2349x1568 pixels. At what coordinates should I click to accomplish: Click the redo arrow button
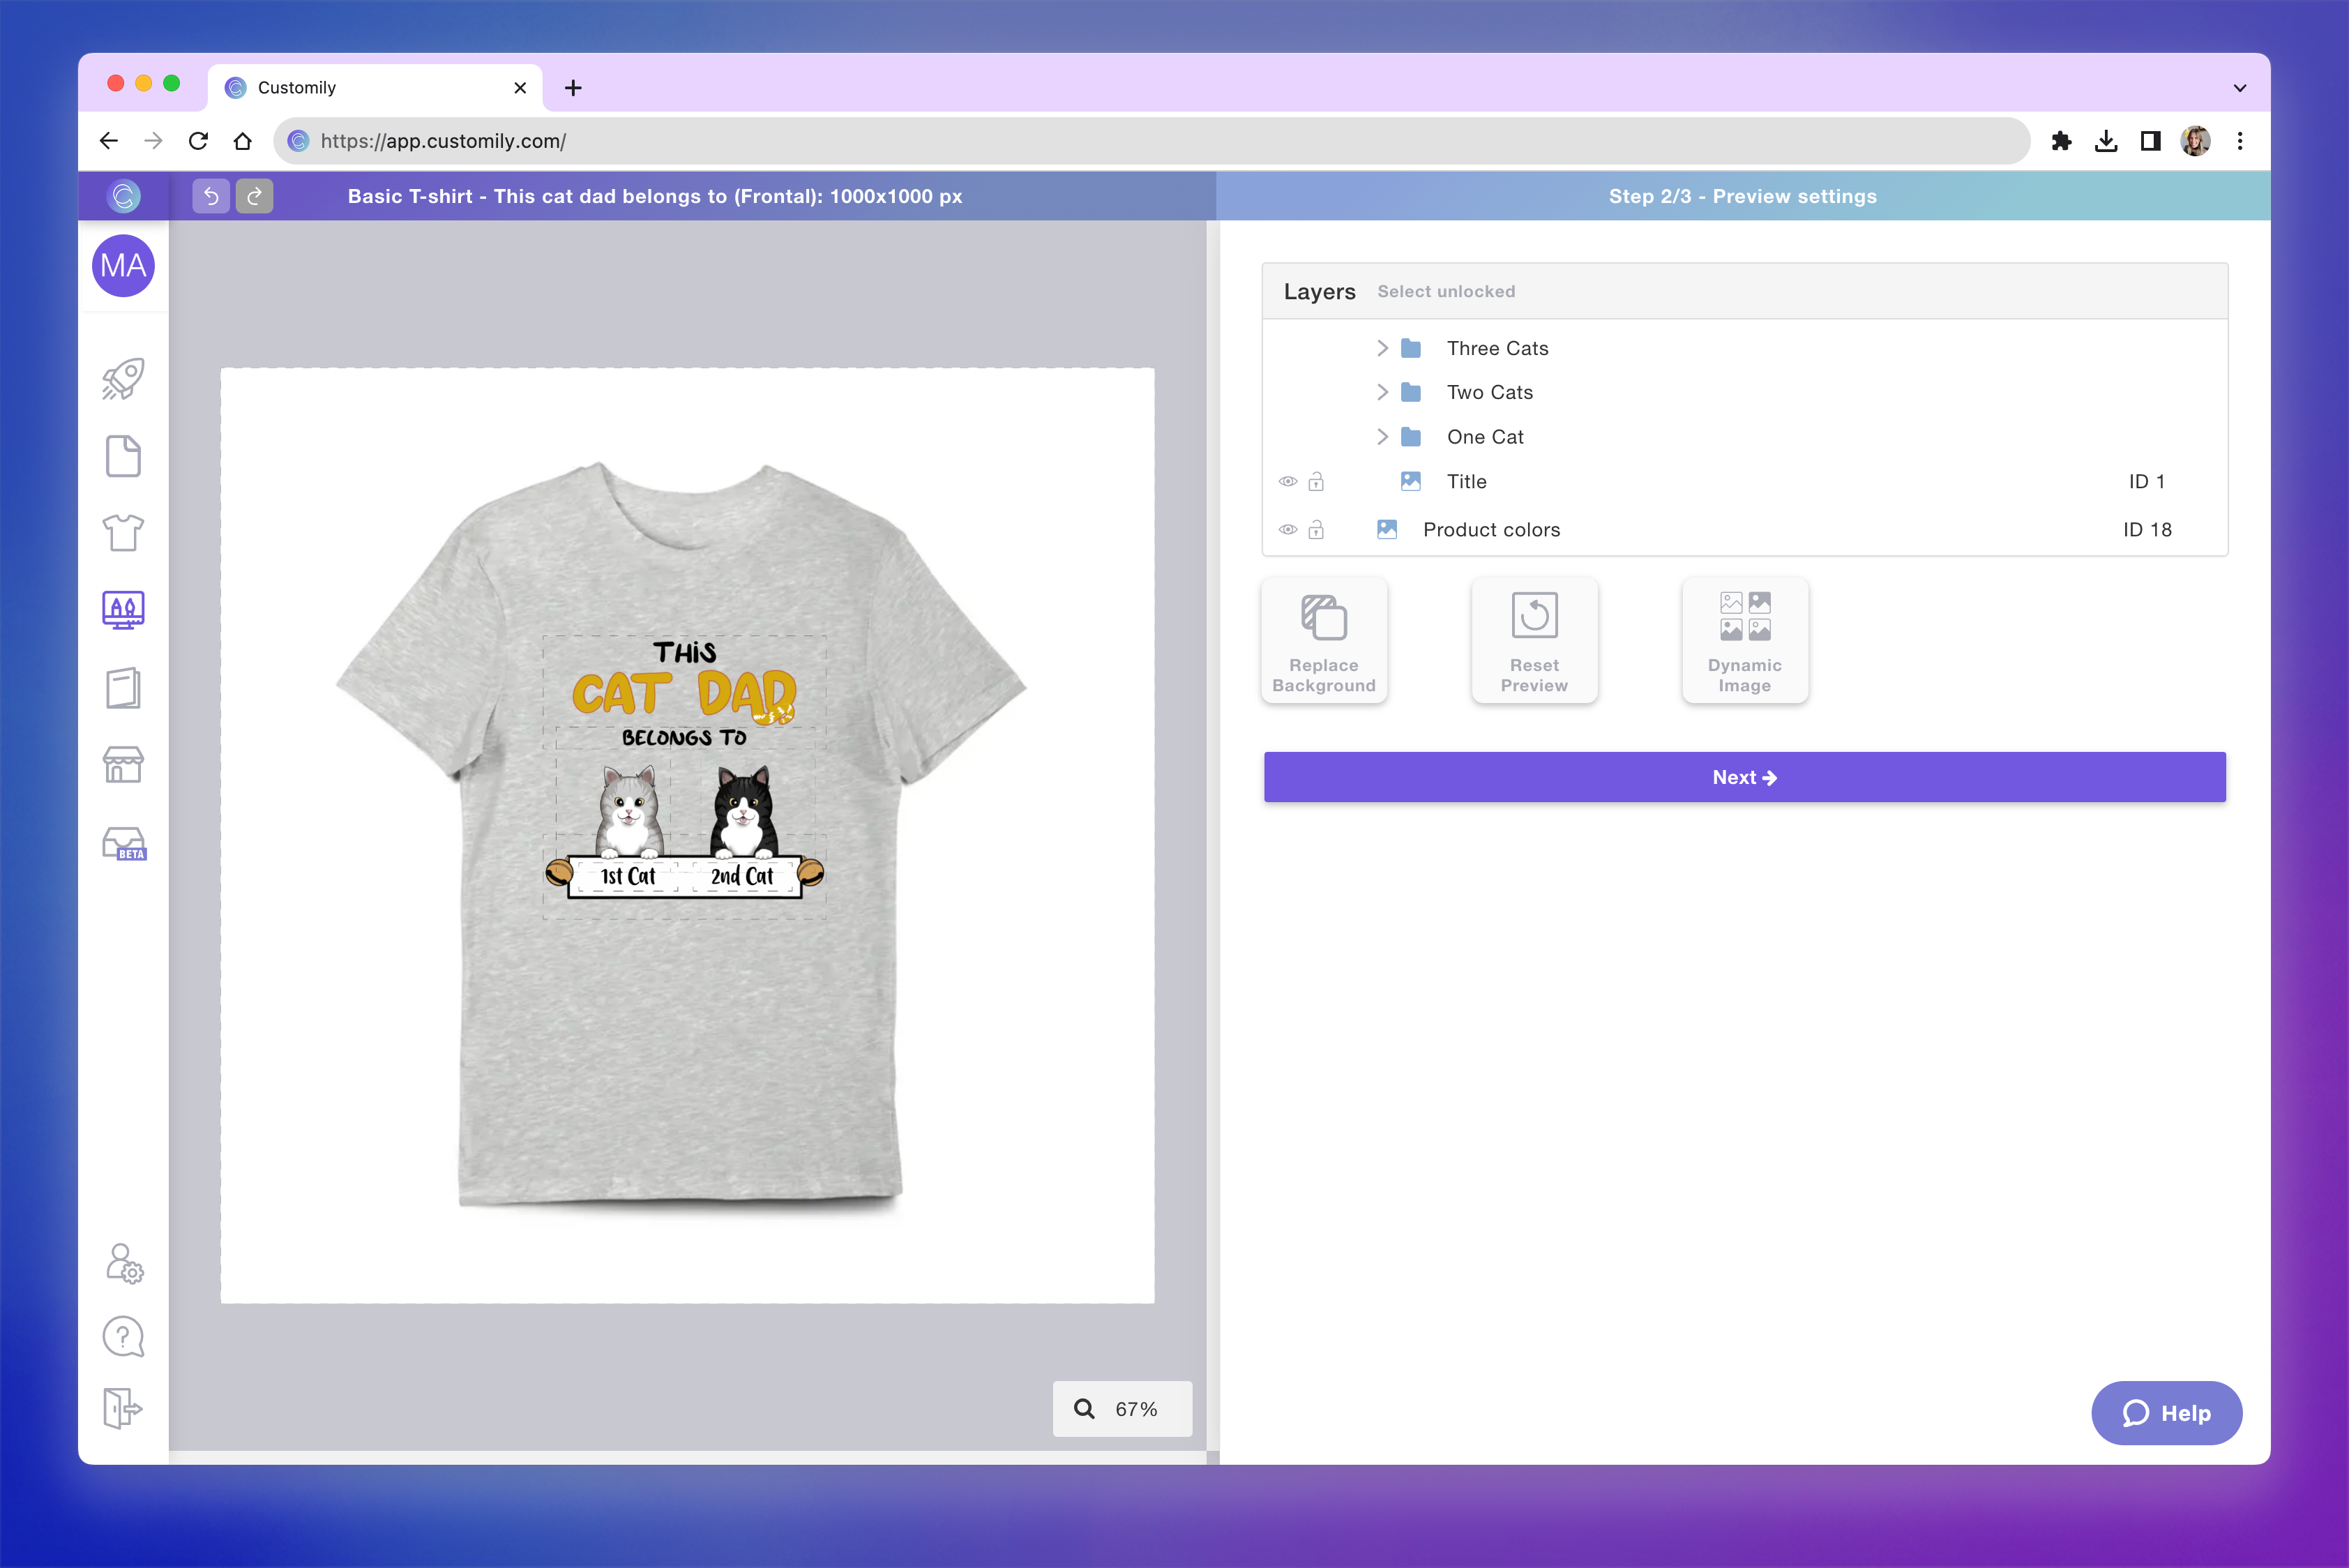point(255,196)
